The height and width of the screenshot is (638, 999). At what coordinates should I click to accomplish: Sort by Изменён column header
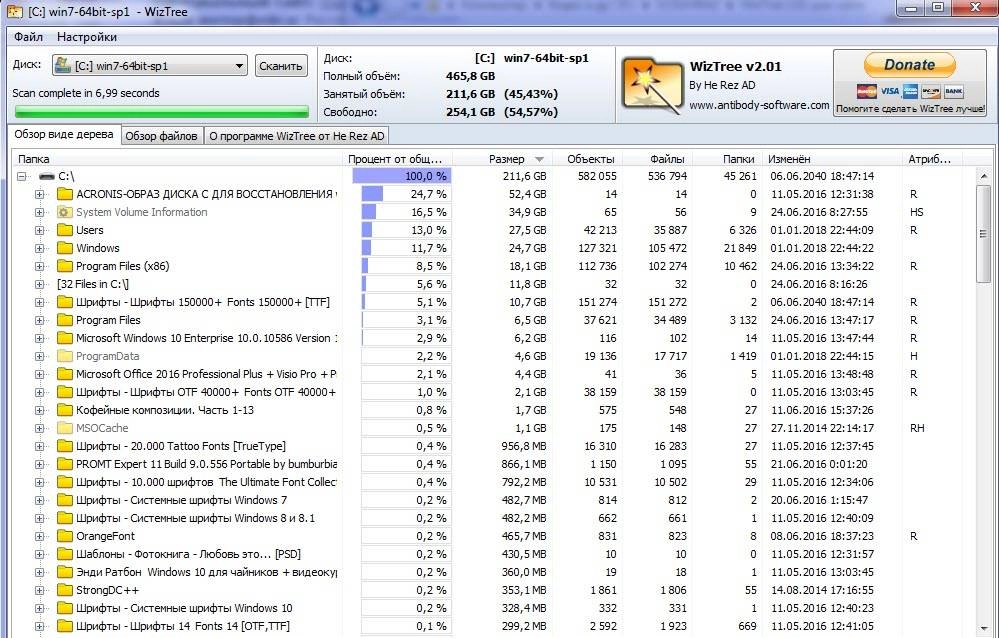(x=833, y=159)
